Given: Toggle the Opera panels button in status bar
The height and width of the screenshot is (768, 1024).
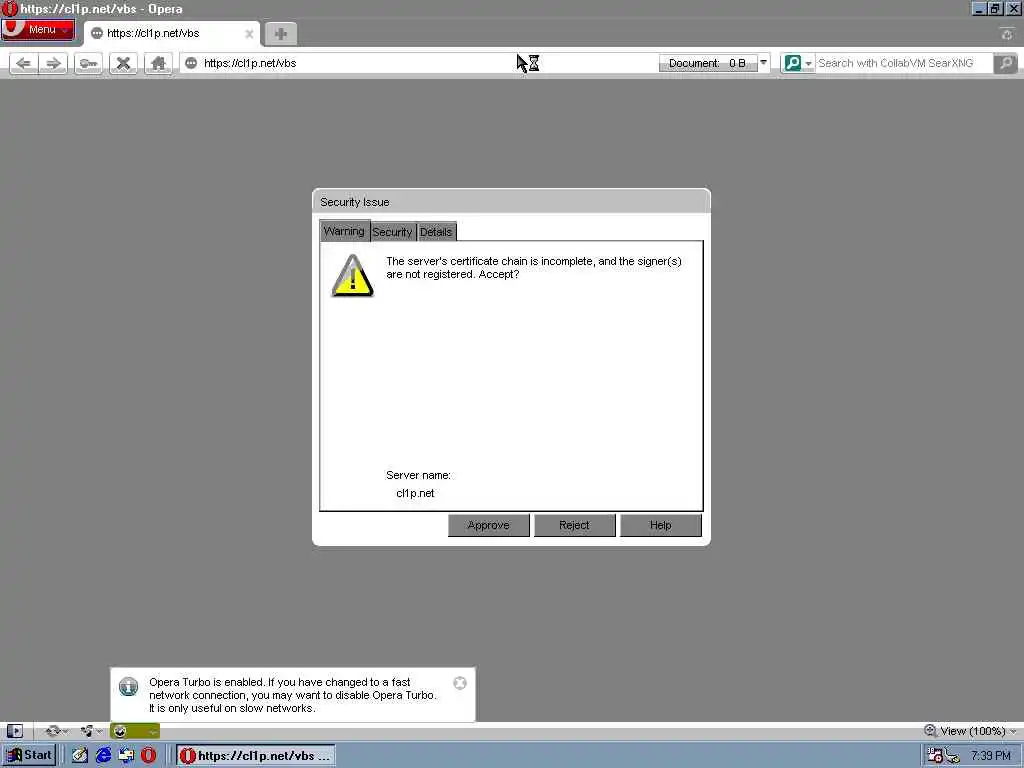Looking at the screenshot, I should [14, 731].
